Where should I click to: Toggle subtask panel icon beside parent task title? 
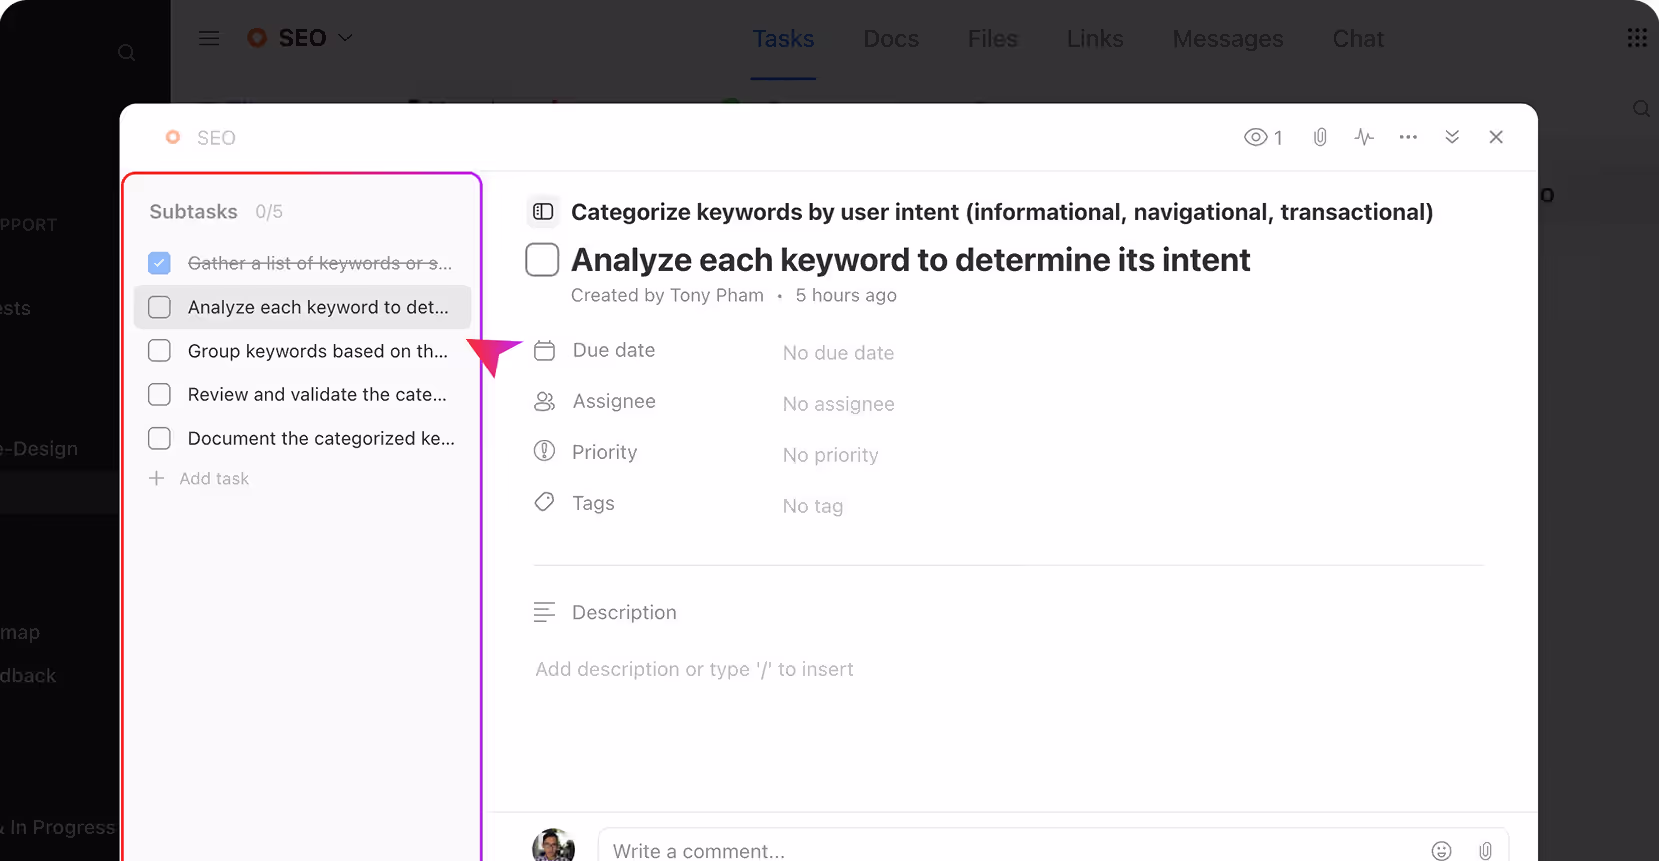pos(543,212)
